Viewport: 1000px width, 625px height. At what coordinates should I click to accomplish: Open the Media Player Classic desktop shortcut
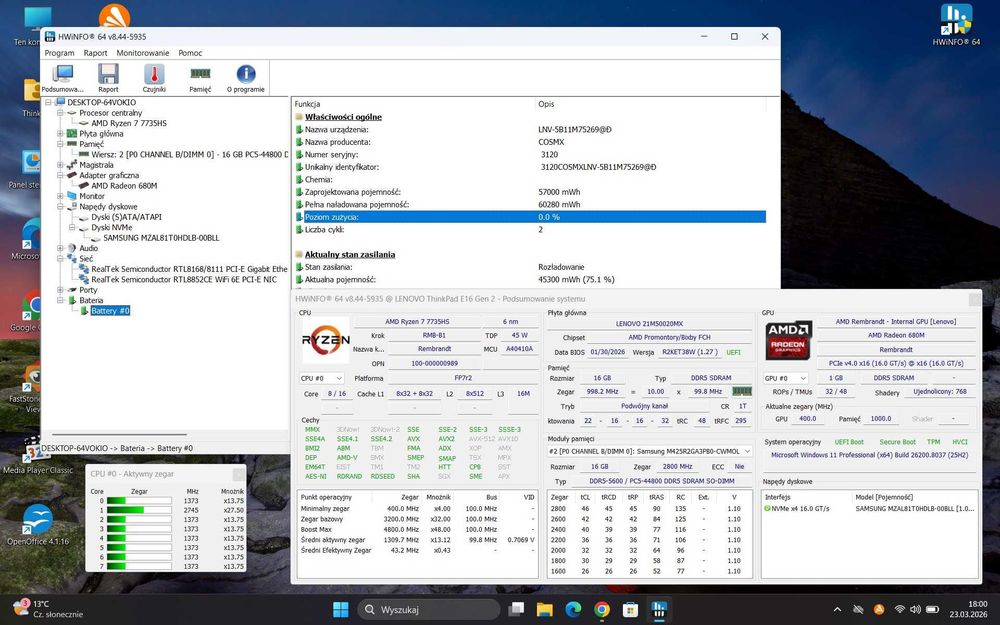pyautogui.click(x=38, y=456)
